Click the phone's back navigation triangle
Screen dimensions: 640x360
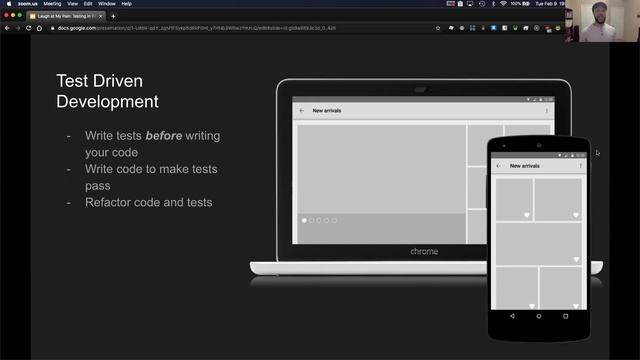coord(512,316)
